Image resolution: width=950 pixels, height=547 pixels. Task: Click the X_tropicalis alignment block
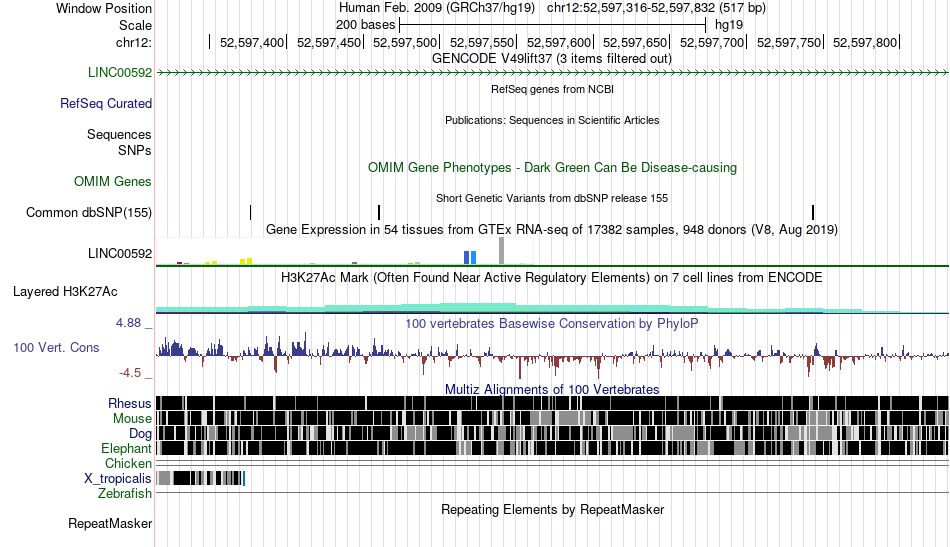[200, 479]
